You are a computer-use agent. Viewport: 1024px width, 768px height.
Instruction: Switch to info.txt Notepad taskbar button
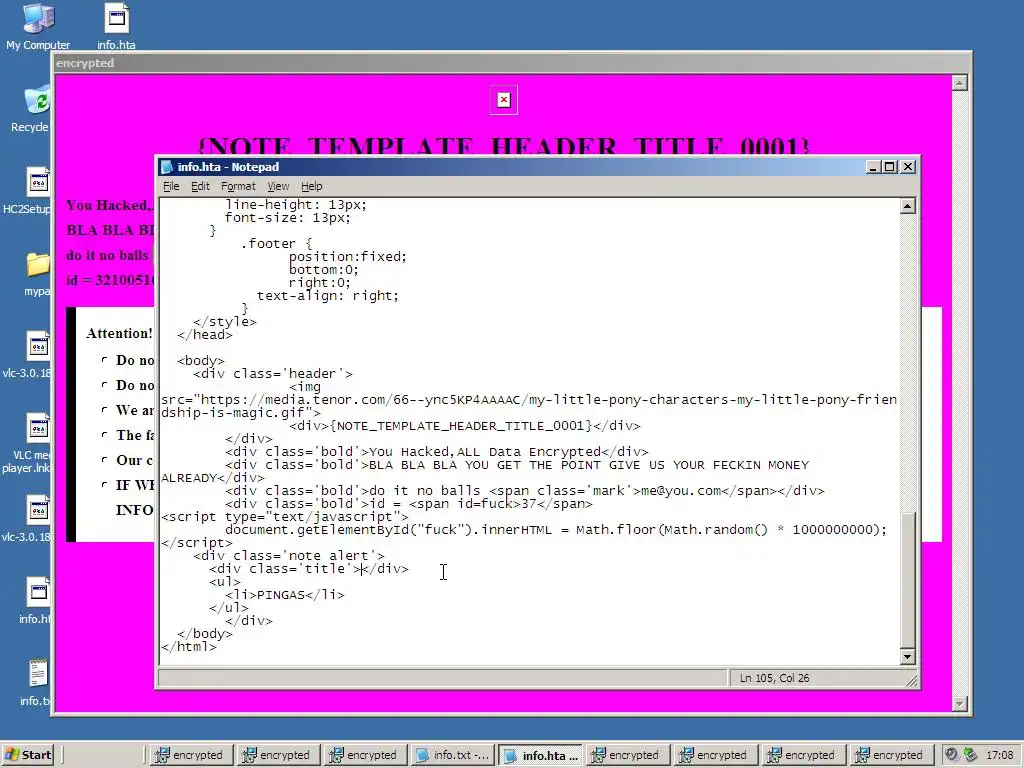(452, 755)
